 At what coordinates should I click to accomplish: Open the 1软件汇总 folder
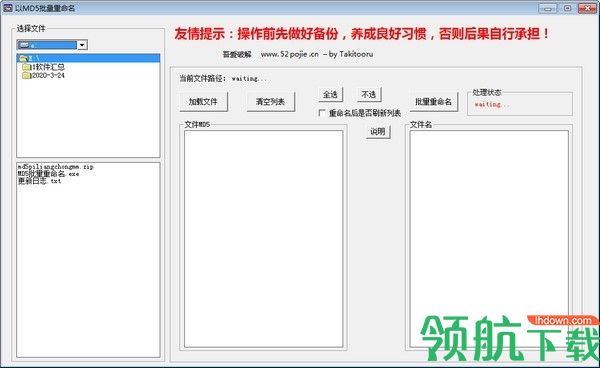47,67
